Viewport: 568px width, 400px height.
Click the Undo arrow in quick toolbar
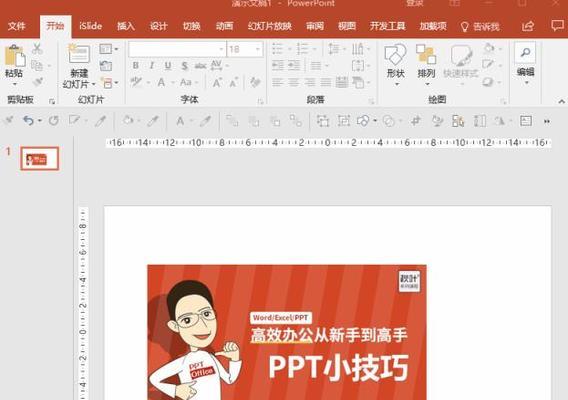tap(29, 120)
